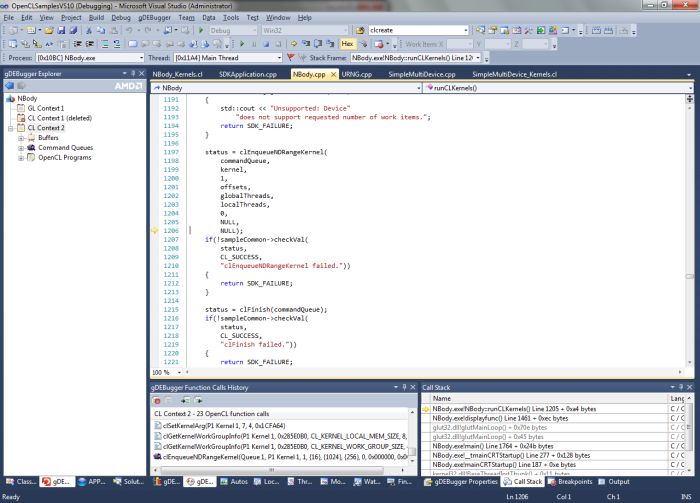Click the Open File folder icon in toolbar
Viewport: 700px width, 503px height.
pos(49,30)
